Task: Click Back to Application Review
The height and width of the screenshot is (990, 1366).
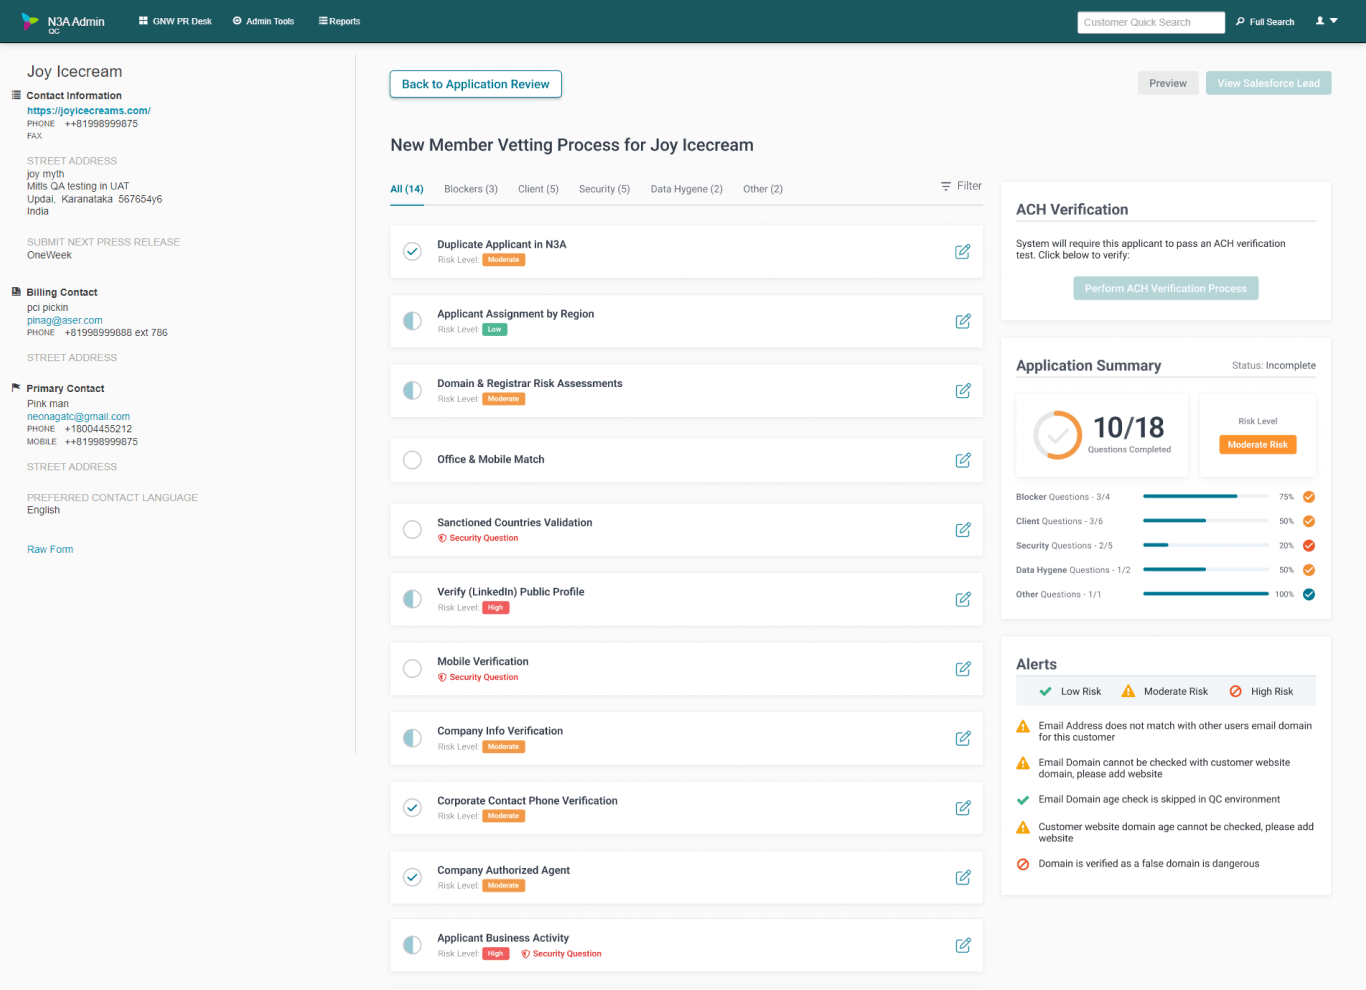Action: [475, 84]
